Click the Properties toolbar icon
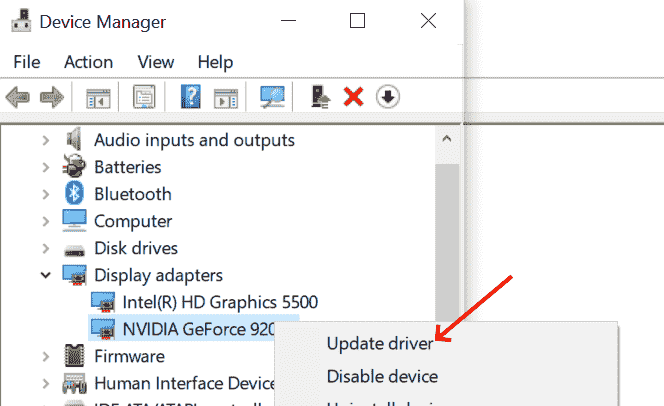The width and height of the screenshot is (664, 406). 144,97
